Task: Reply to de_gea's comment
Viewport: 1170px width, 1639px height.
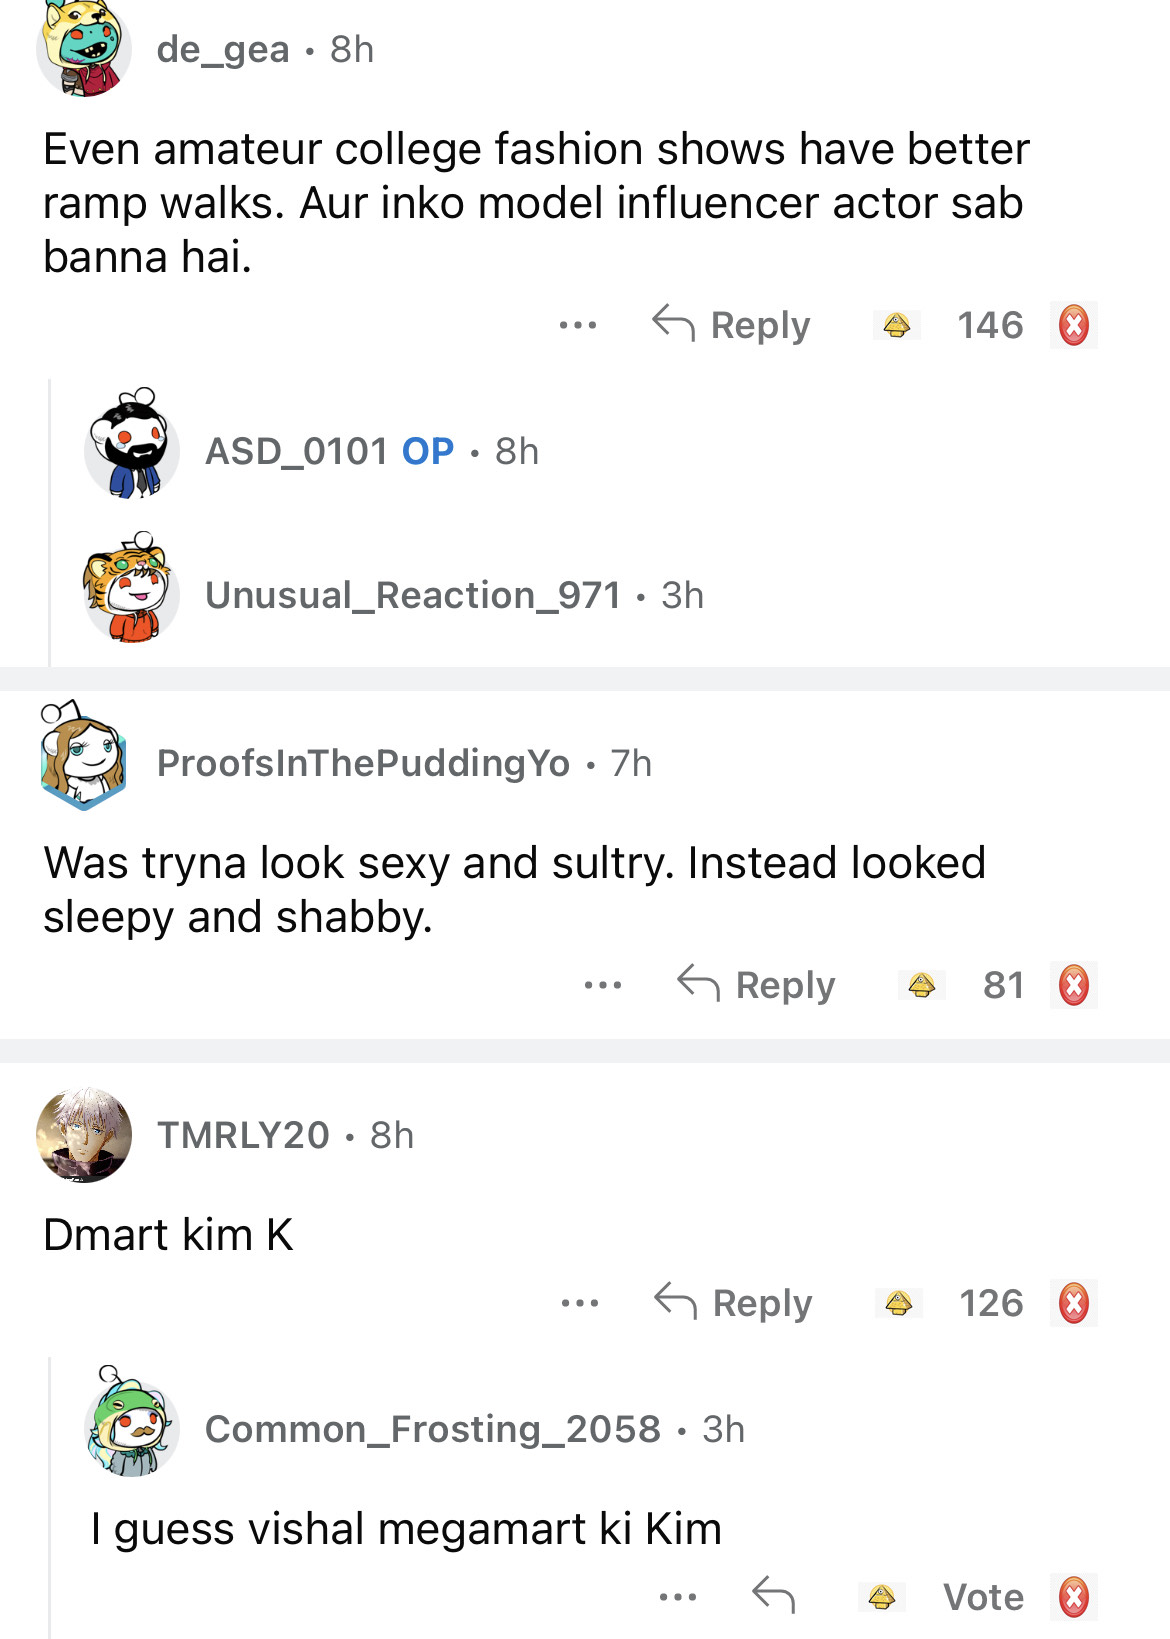Action: [731, 325]
